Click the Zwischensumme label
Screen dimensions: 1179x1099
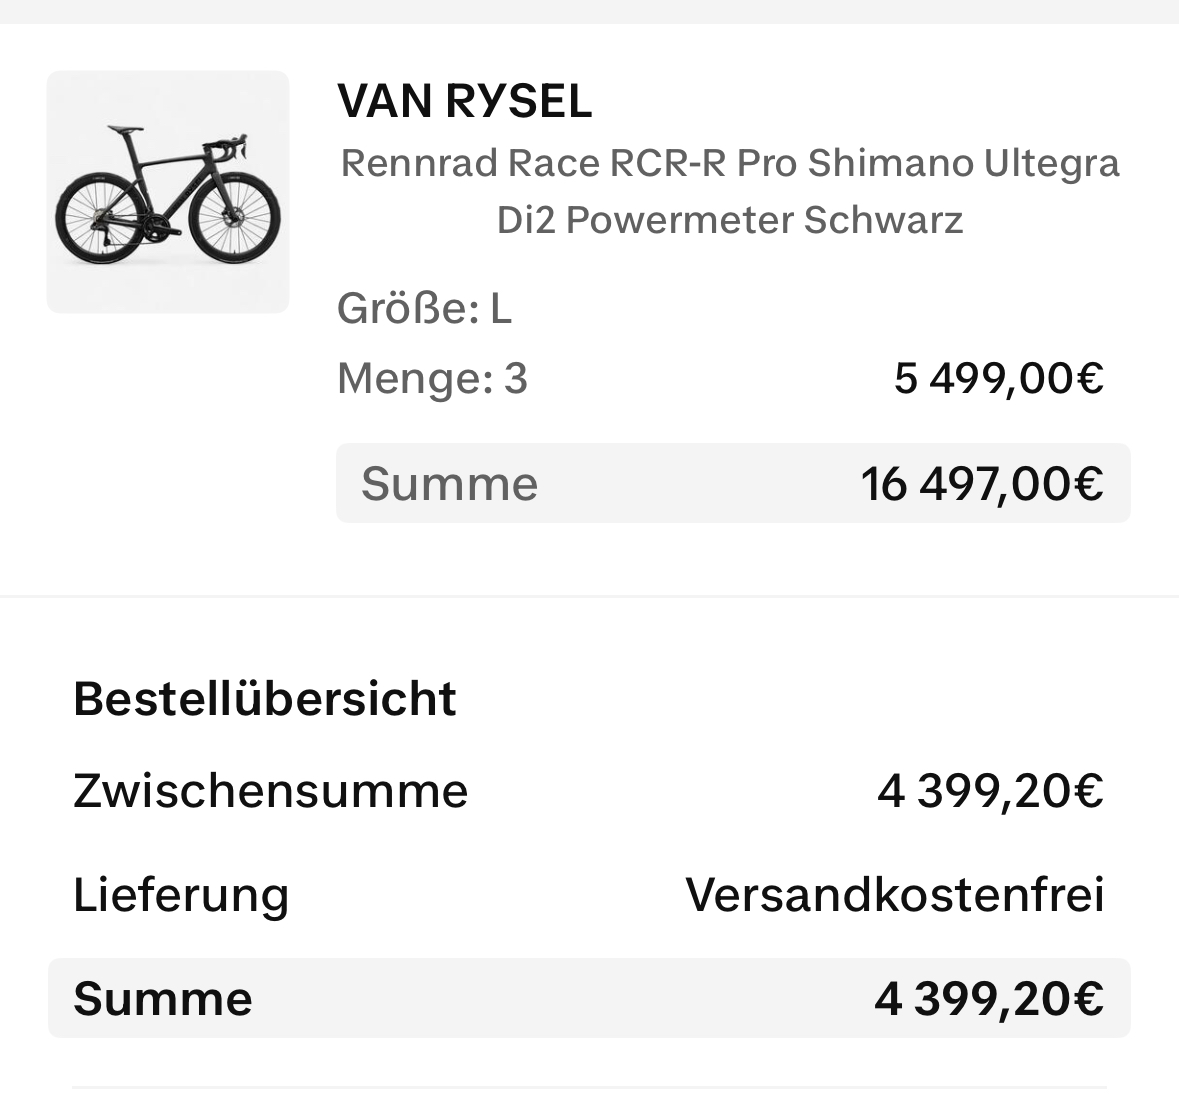pyautogui.click(x=271, y=791)
